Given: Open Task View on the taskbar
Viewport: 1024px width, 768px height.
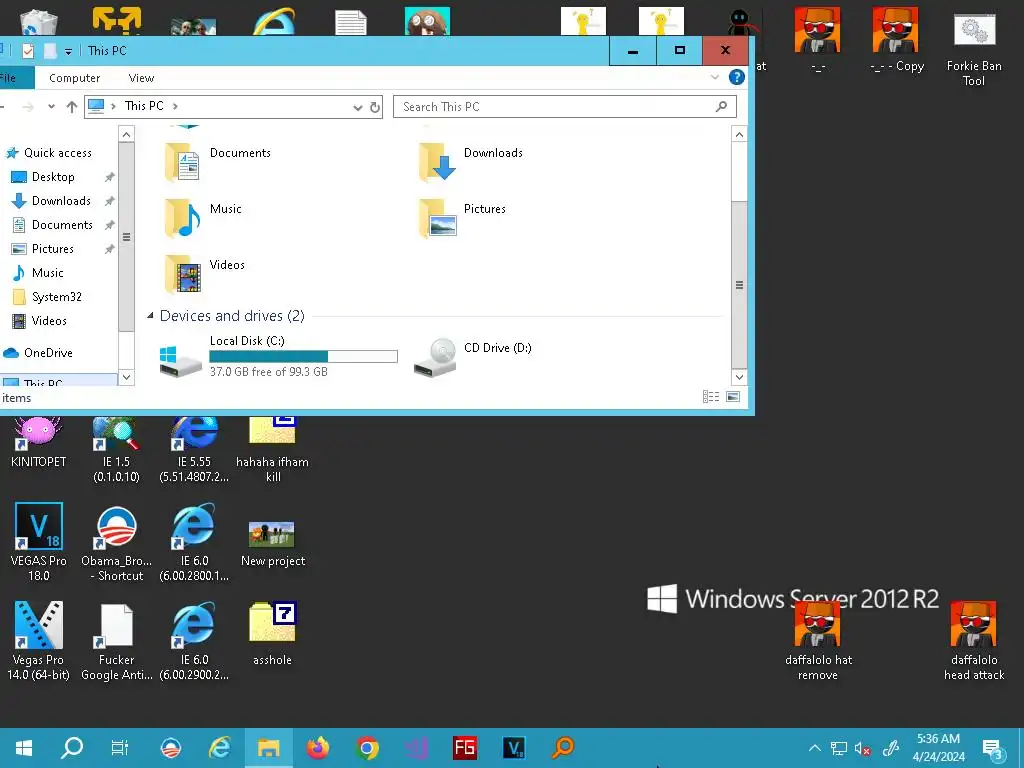Looking at the screenshot, I should click(x=120, y=748).
